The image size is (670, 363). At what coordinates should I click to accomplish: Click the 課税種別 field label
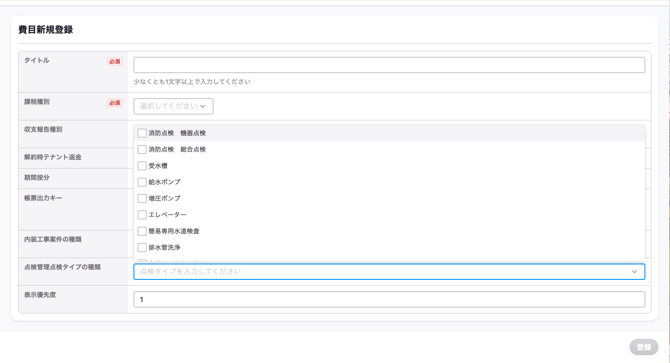click(37, 102)
